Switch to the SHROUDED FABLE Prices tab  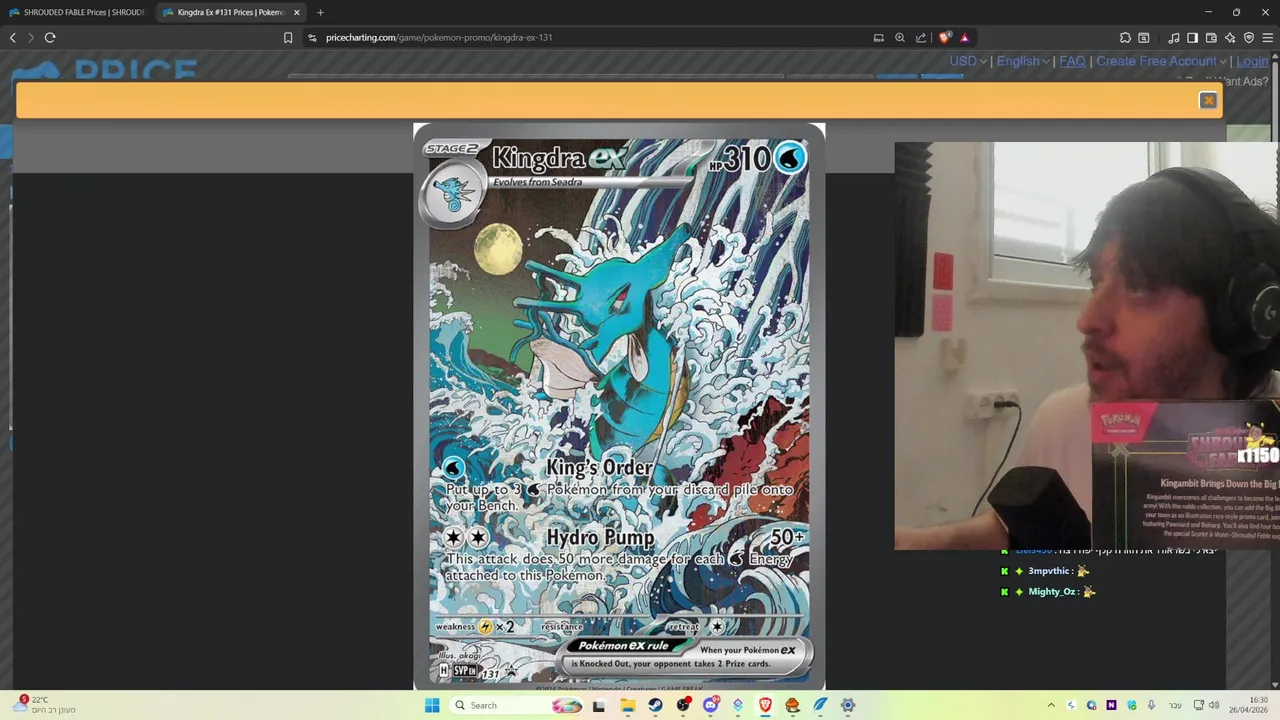pos(78,12)
